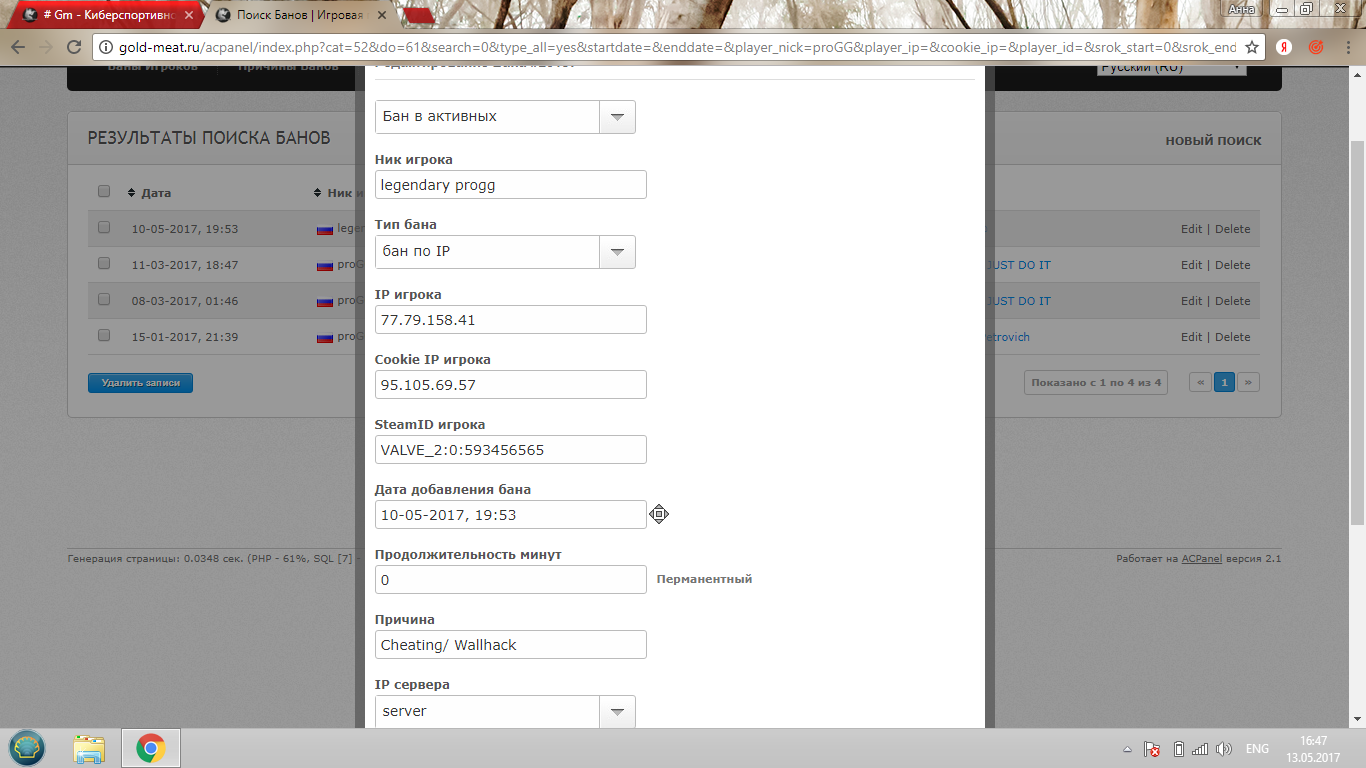Open the network signal icon
Viewport: 1366px width, 768px height.
click(1200, 749)
